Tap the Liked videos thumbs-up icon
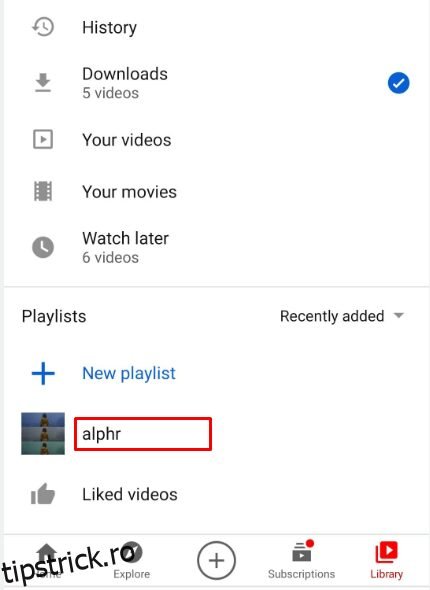Viewport: 430px width, 590px height. pos(43,494)
